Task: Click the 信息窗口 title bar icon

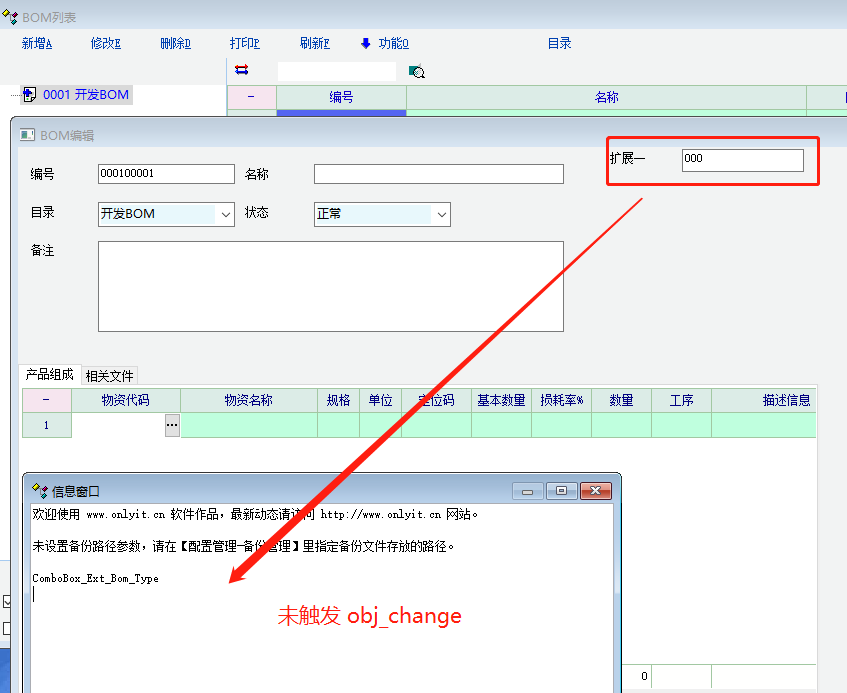Action: tap(40, 491)
